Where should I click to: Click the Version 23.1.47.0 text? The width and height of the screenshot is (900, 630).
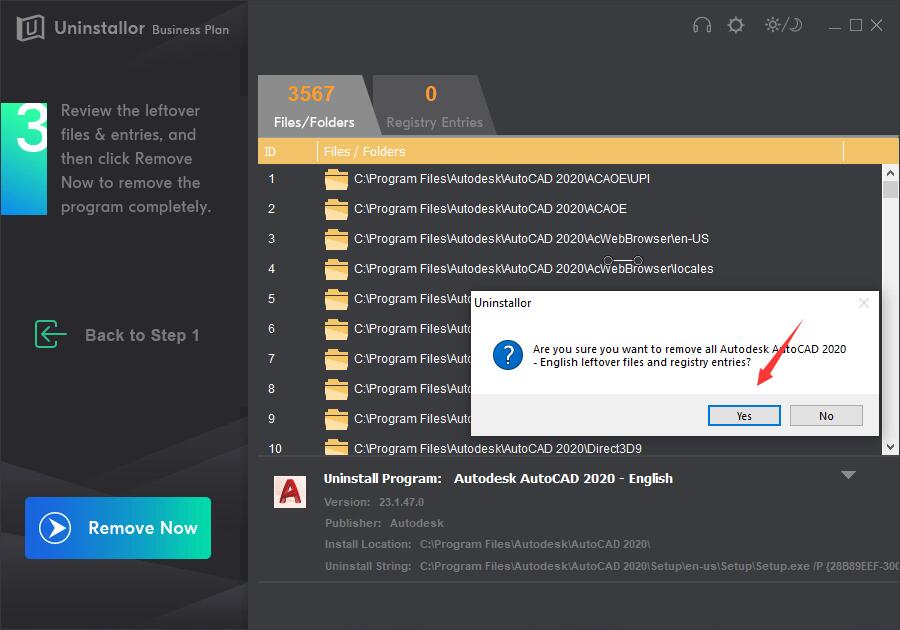(x=374, y=502)
